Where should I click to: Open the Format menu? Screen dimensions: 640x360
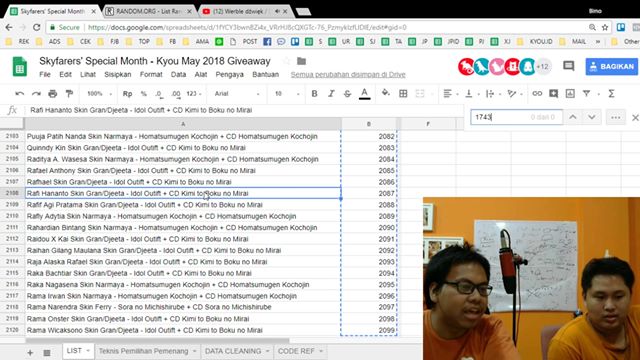[151, 74]
